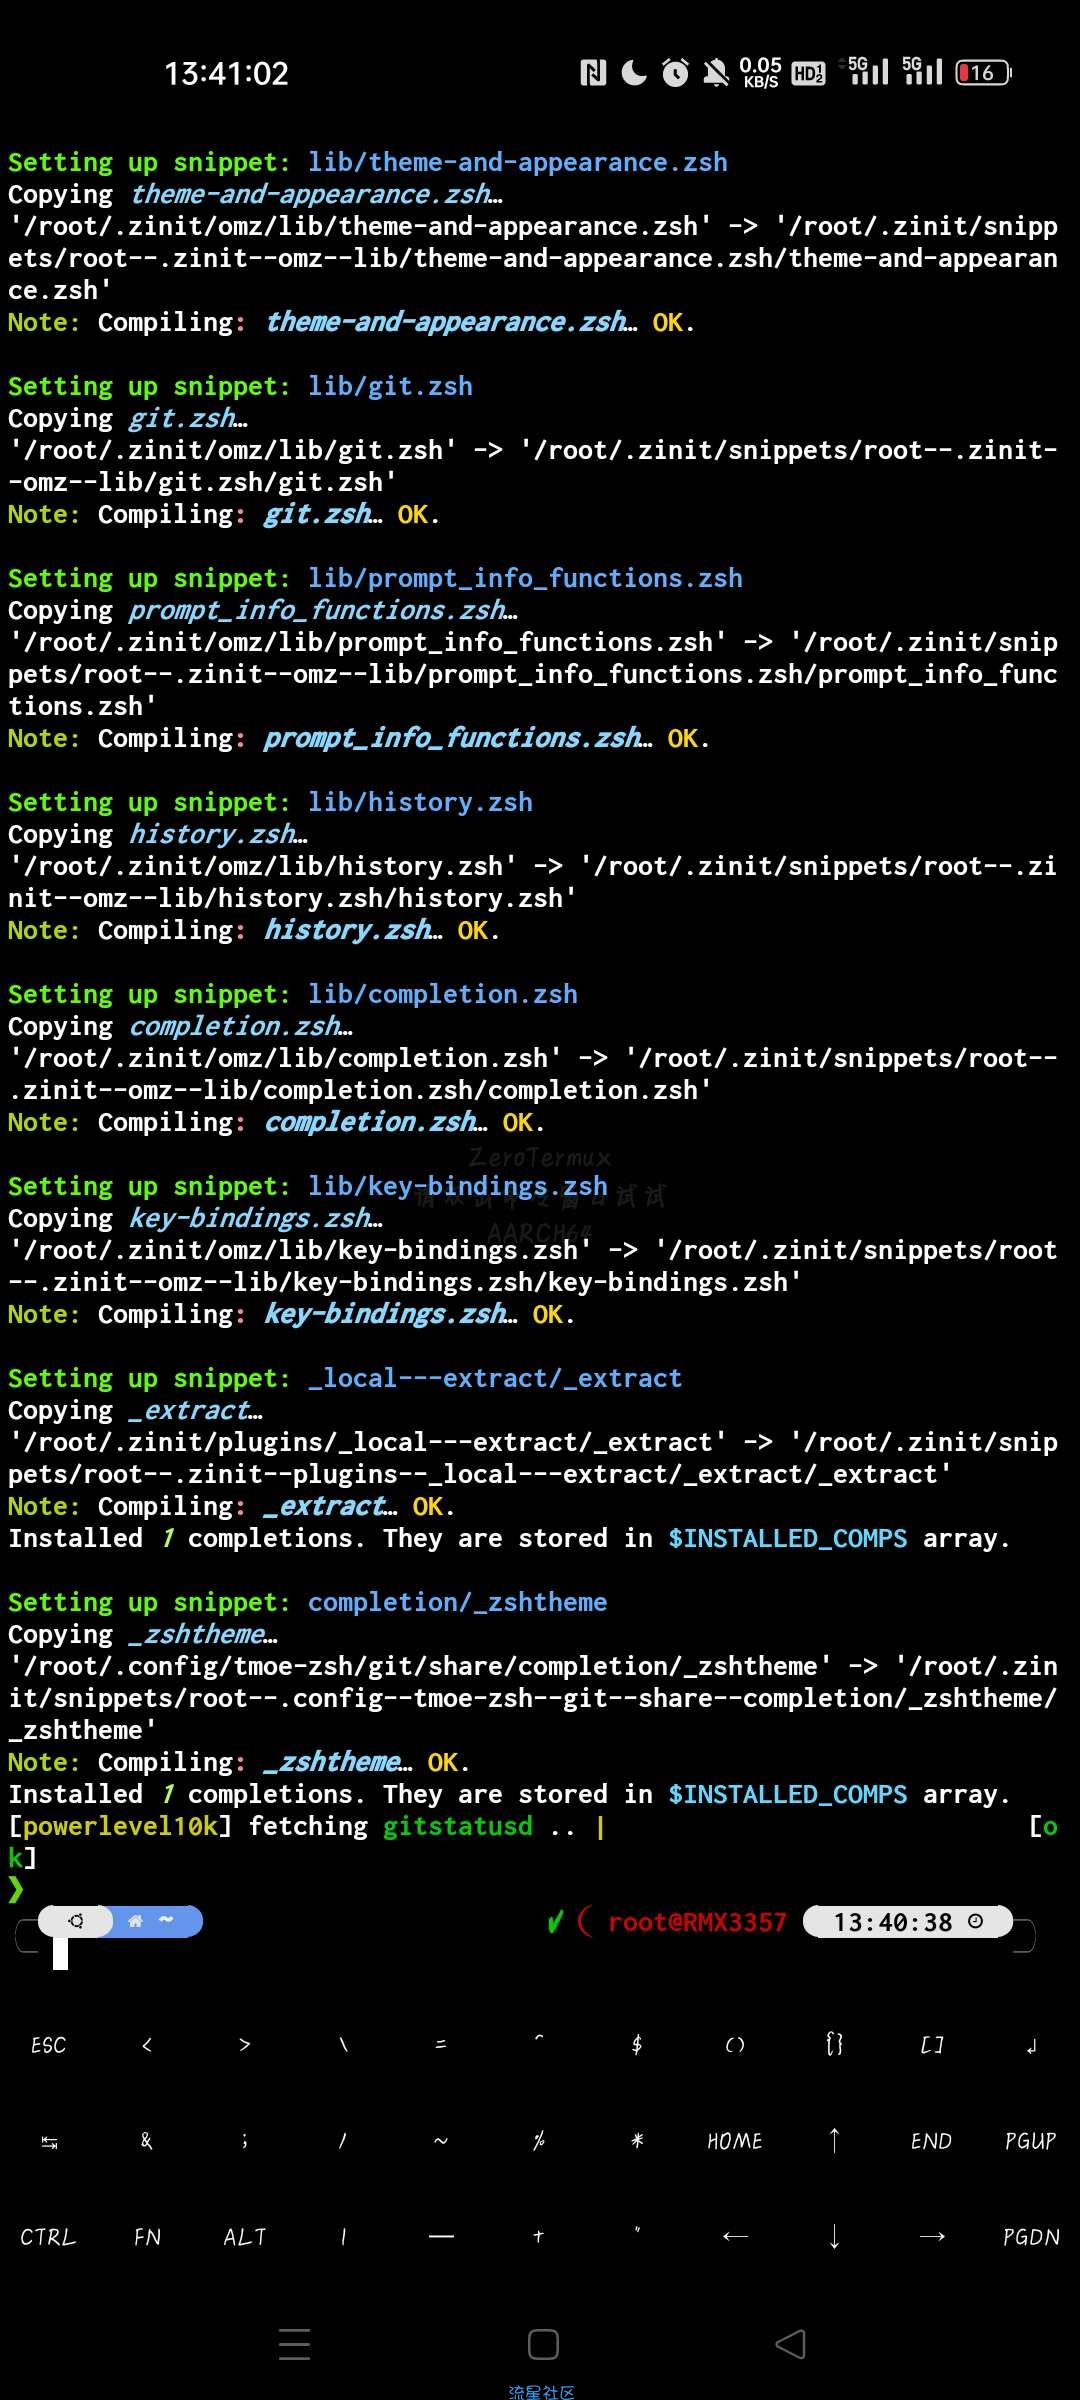1080x2400 pixels.
Task: Tap the HOME key
Action: tap(736, 2141)
